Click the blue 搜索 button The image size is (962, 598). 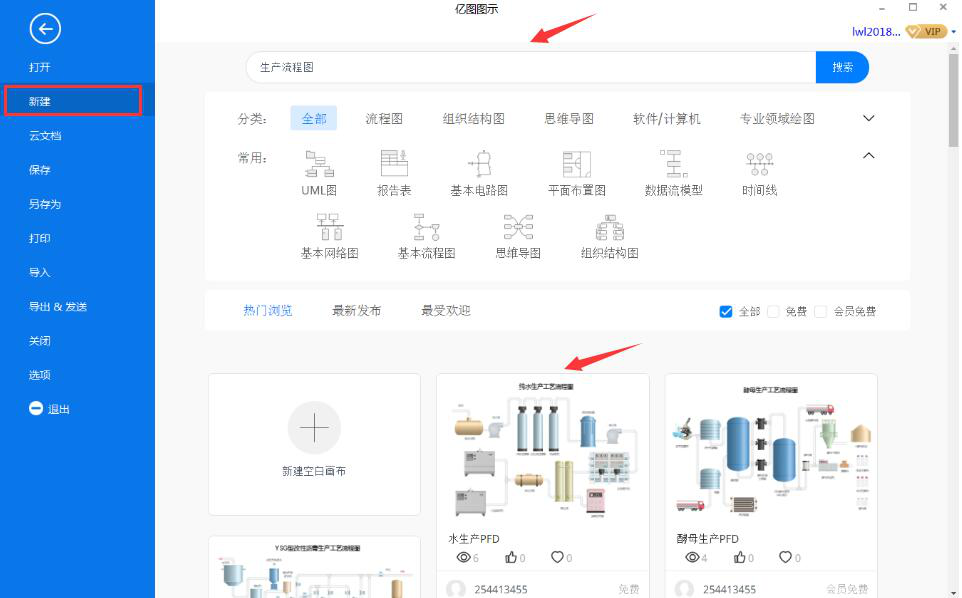coord(842,67)
